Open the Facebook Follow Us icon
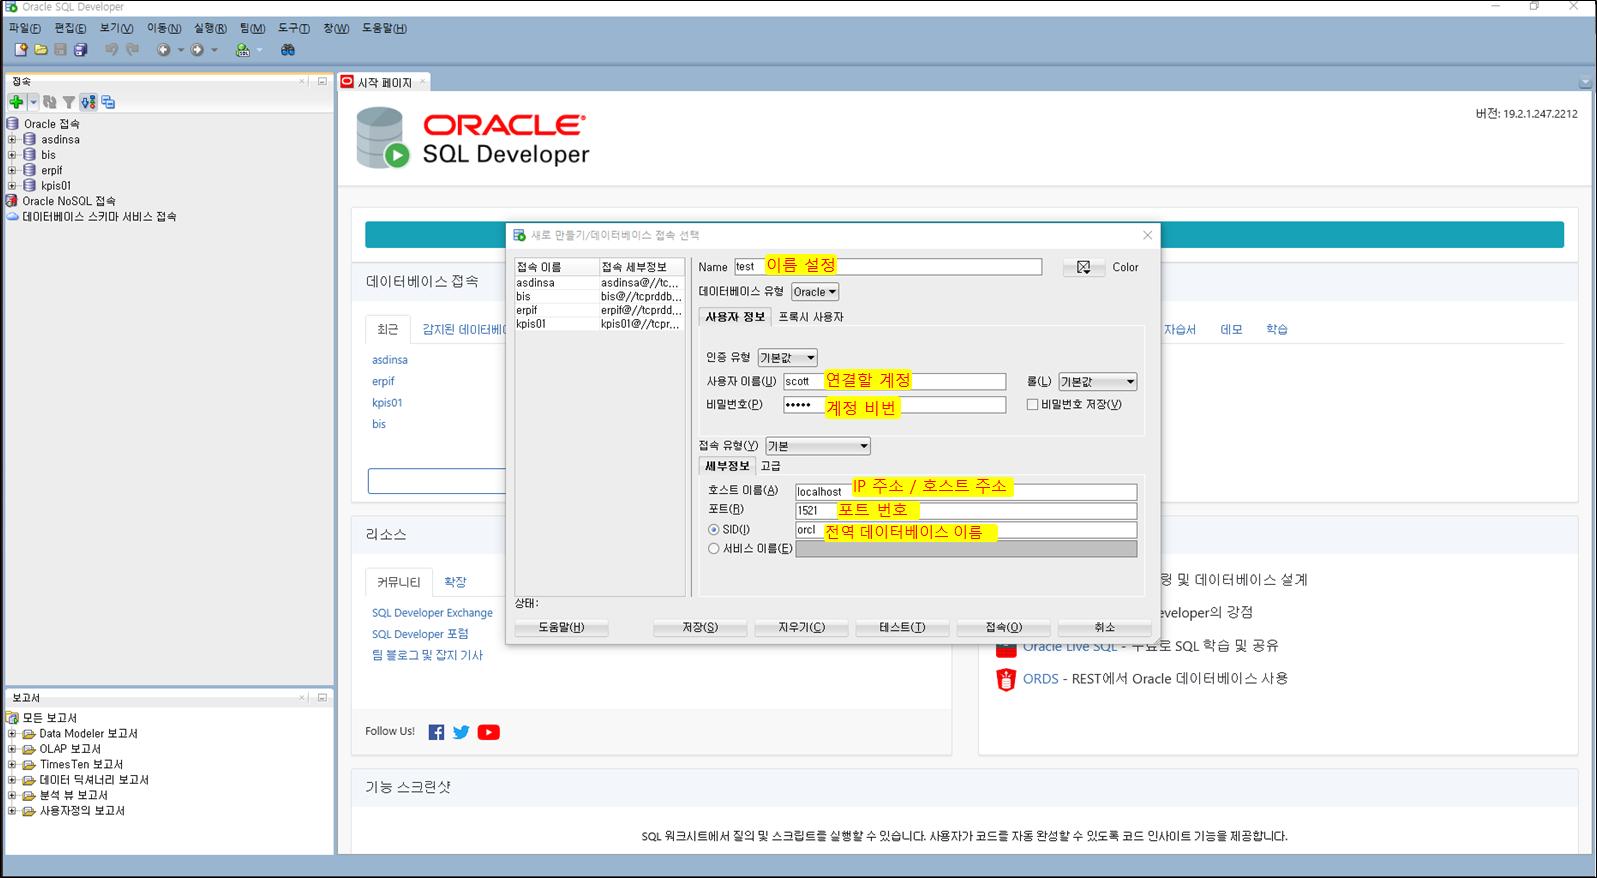 click(436, 732)
